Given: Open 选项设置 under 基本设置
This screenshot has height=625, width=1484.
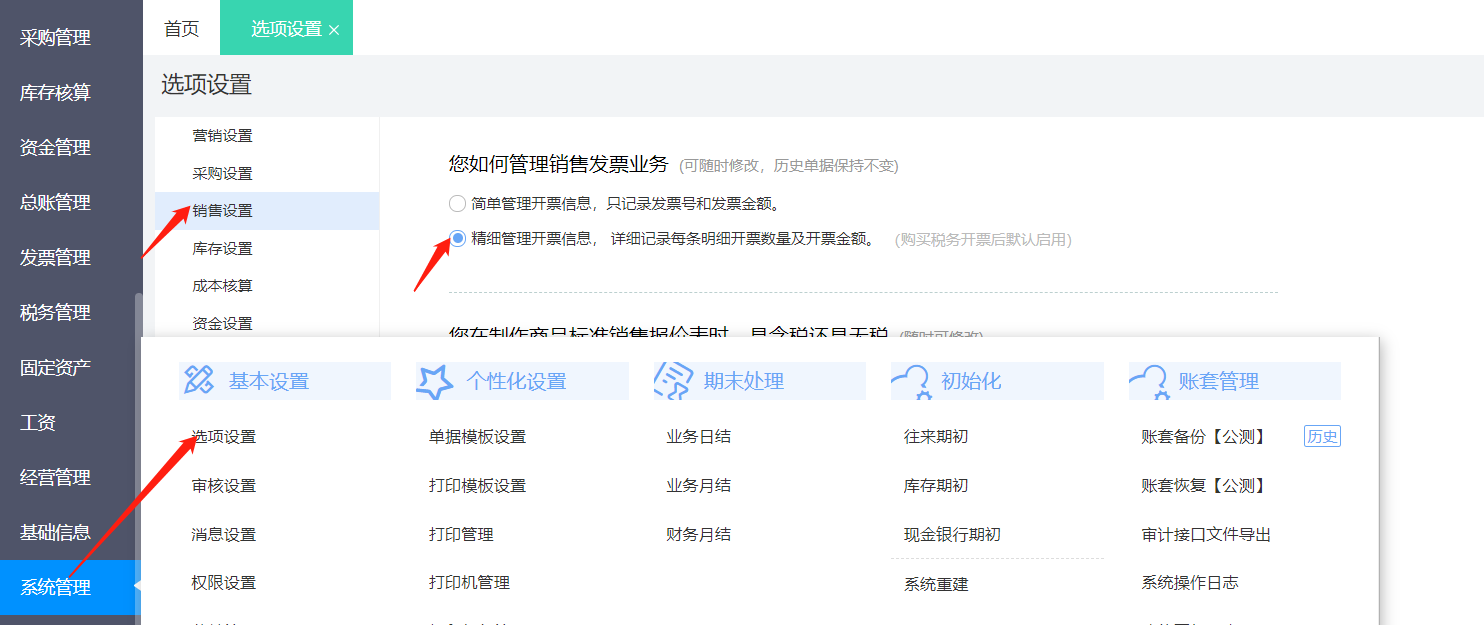Looking at the screenshot, I should 224,437.
